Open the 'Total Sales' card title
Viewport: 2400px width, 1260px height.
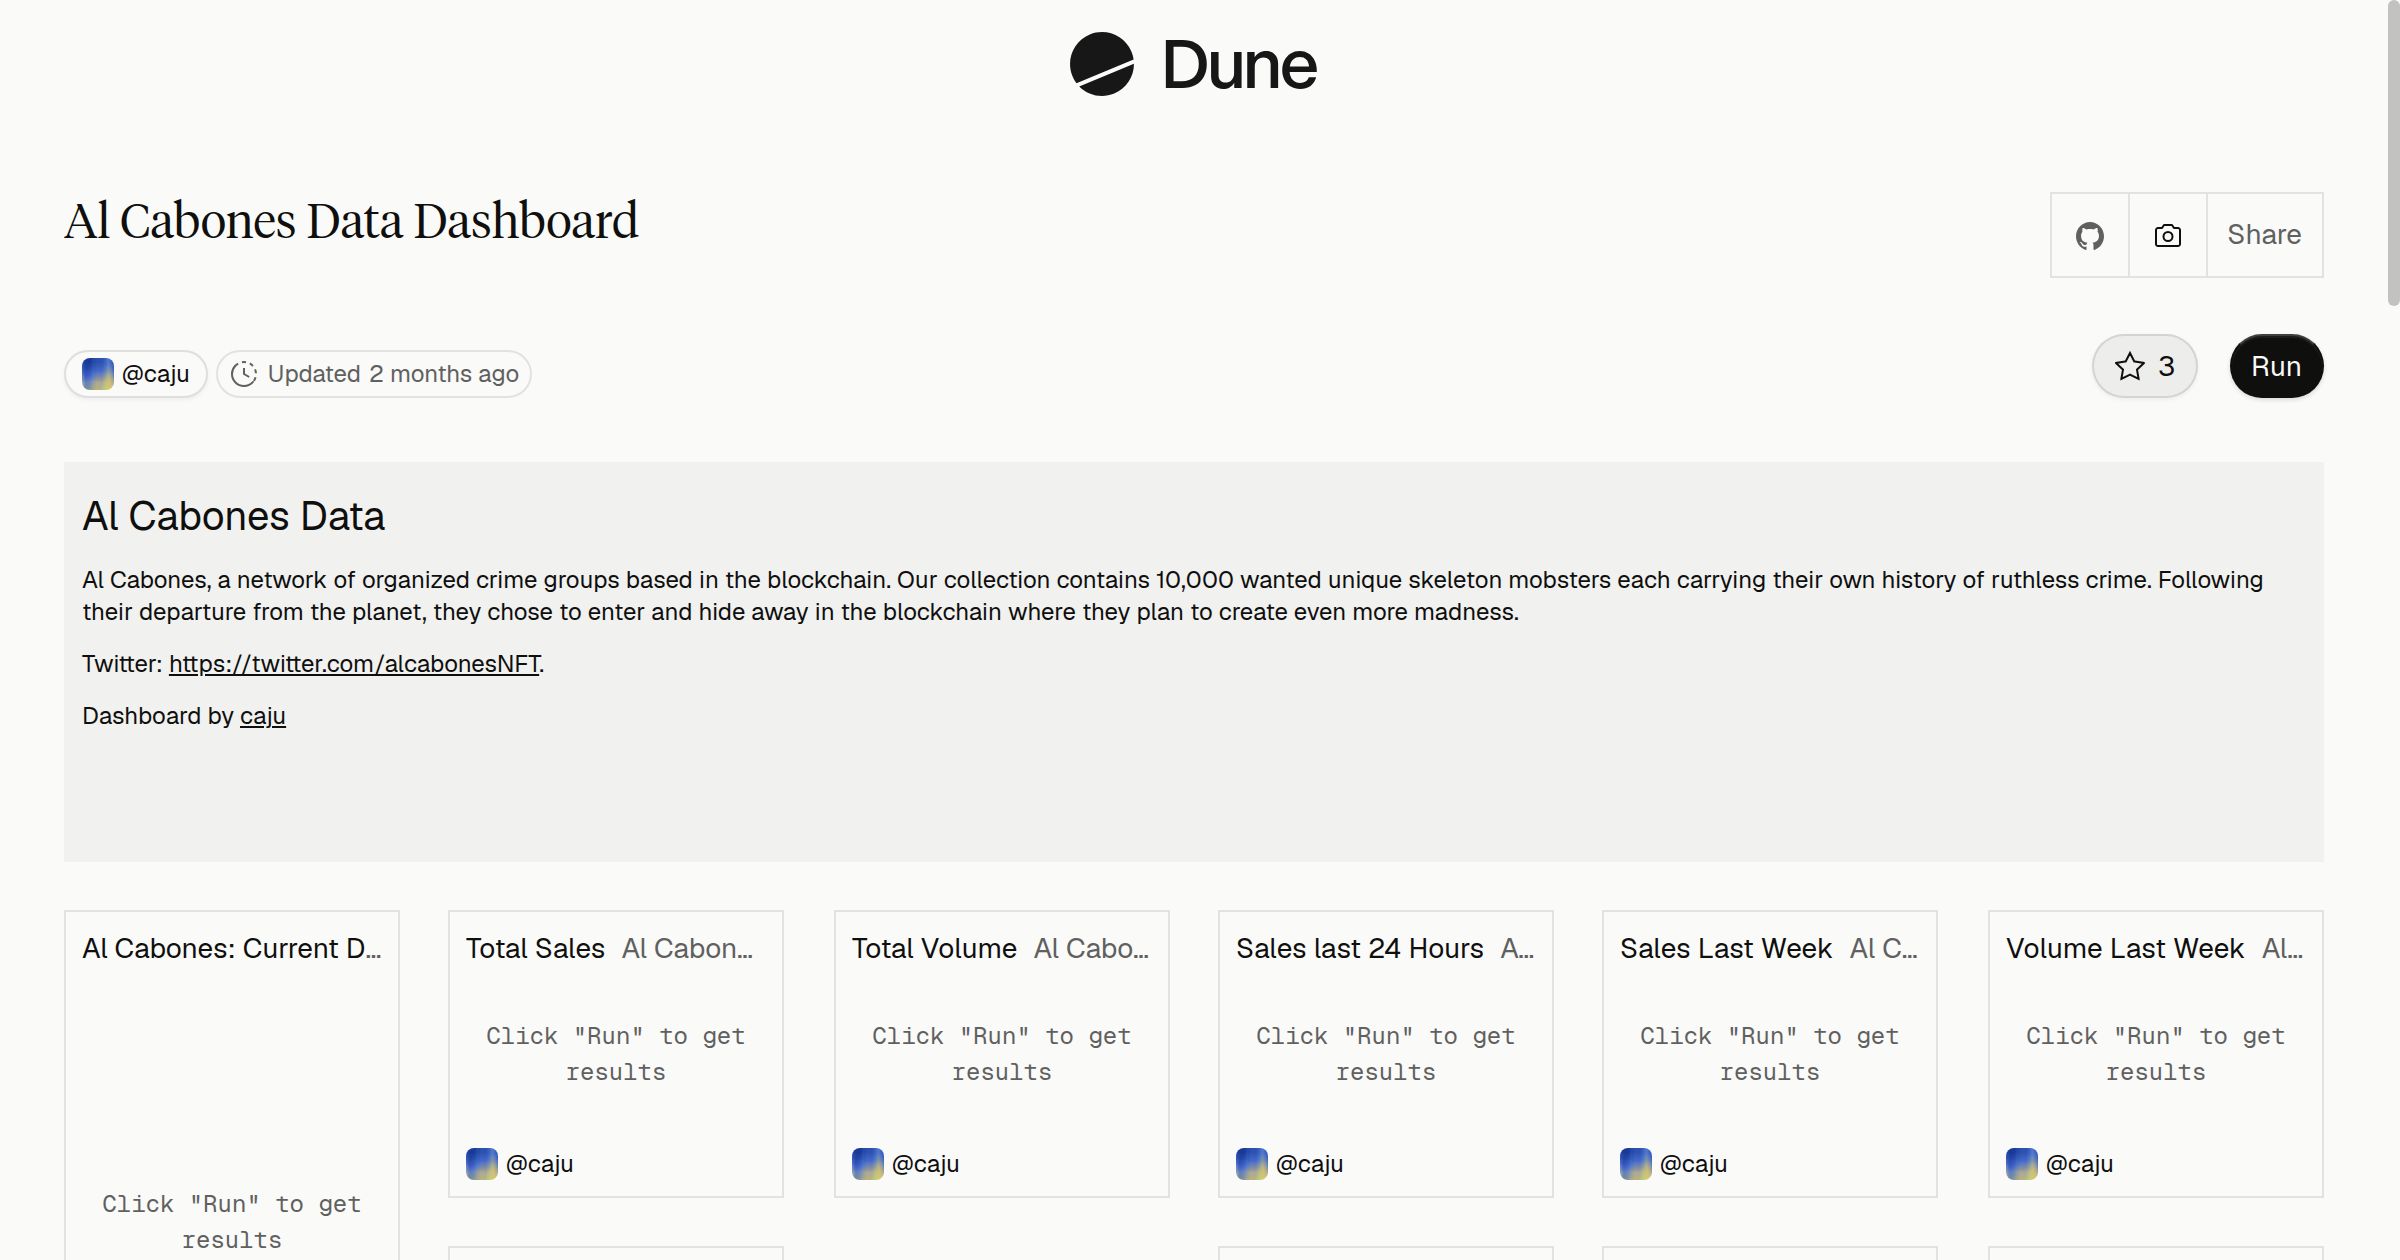(x=535, y=948)
